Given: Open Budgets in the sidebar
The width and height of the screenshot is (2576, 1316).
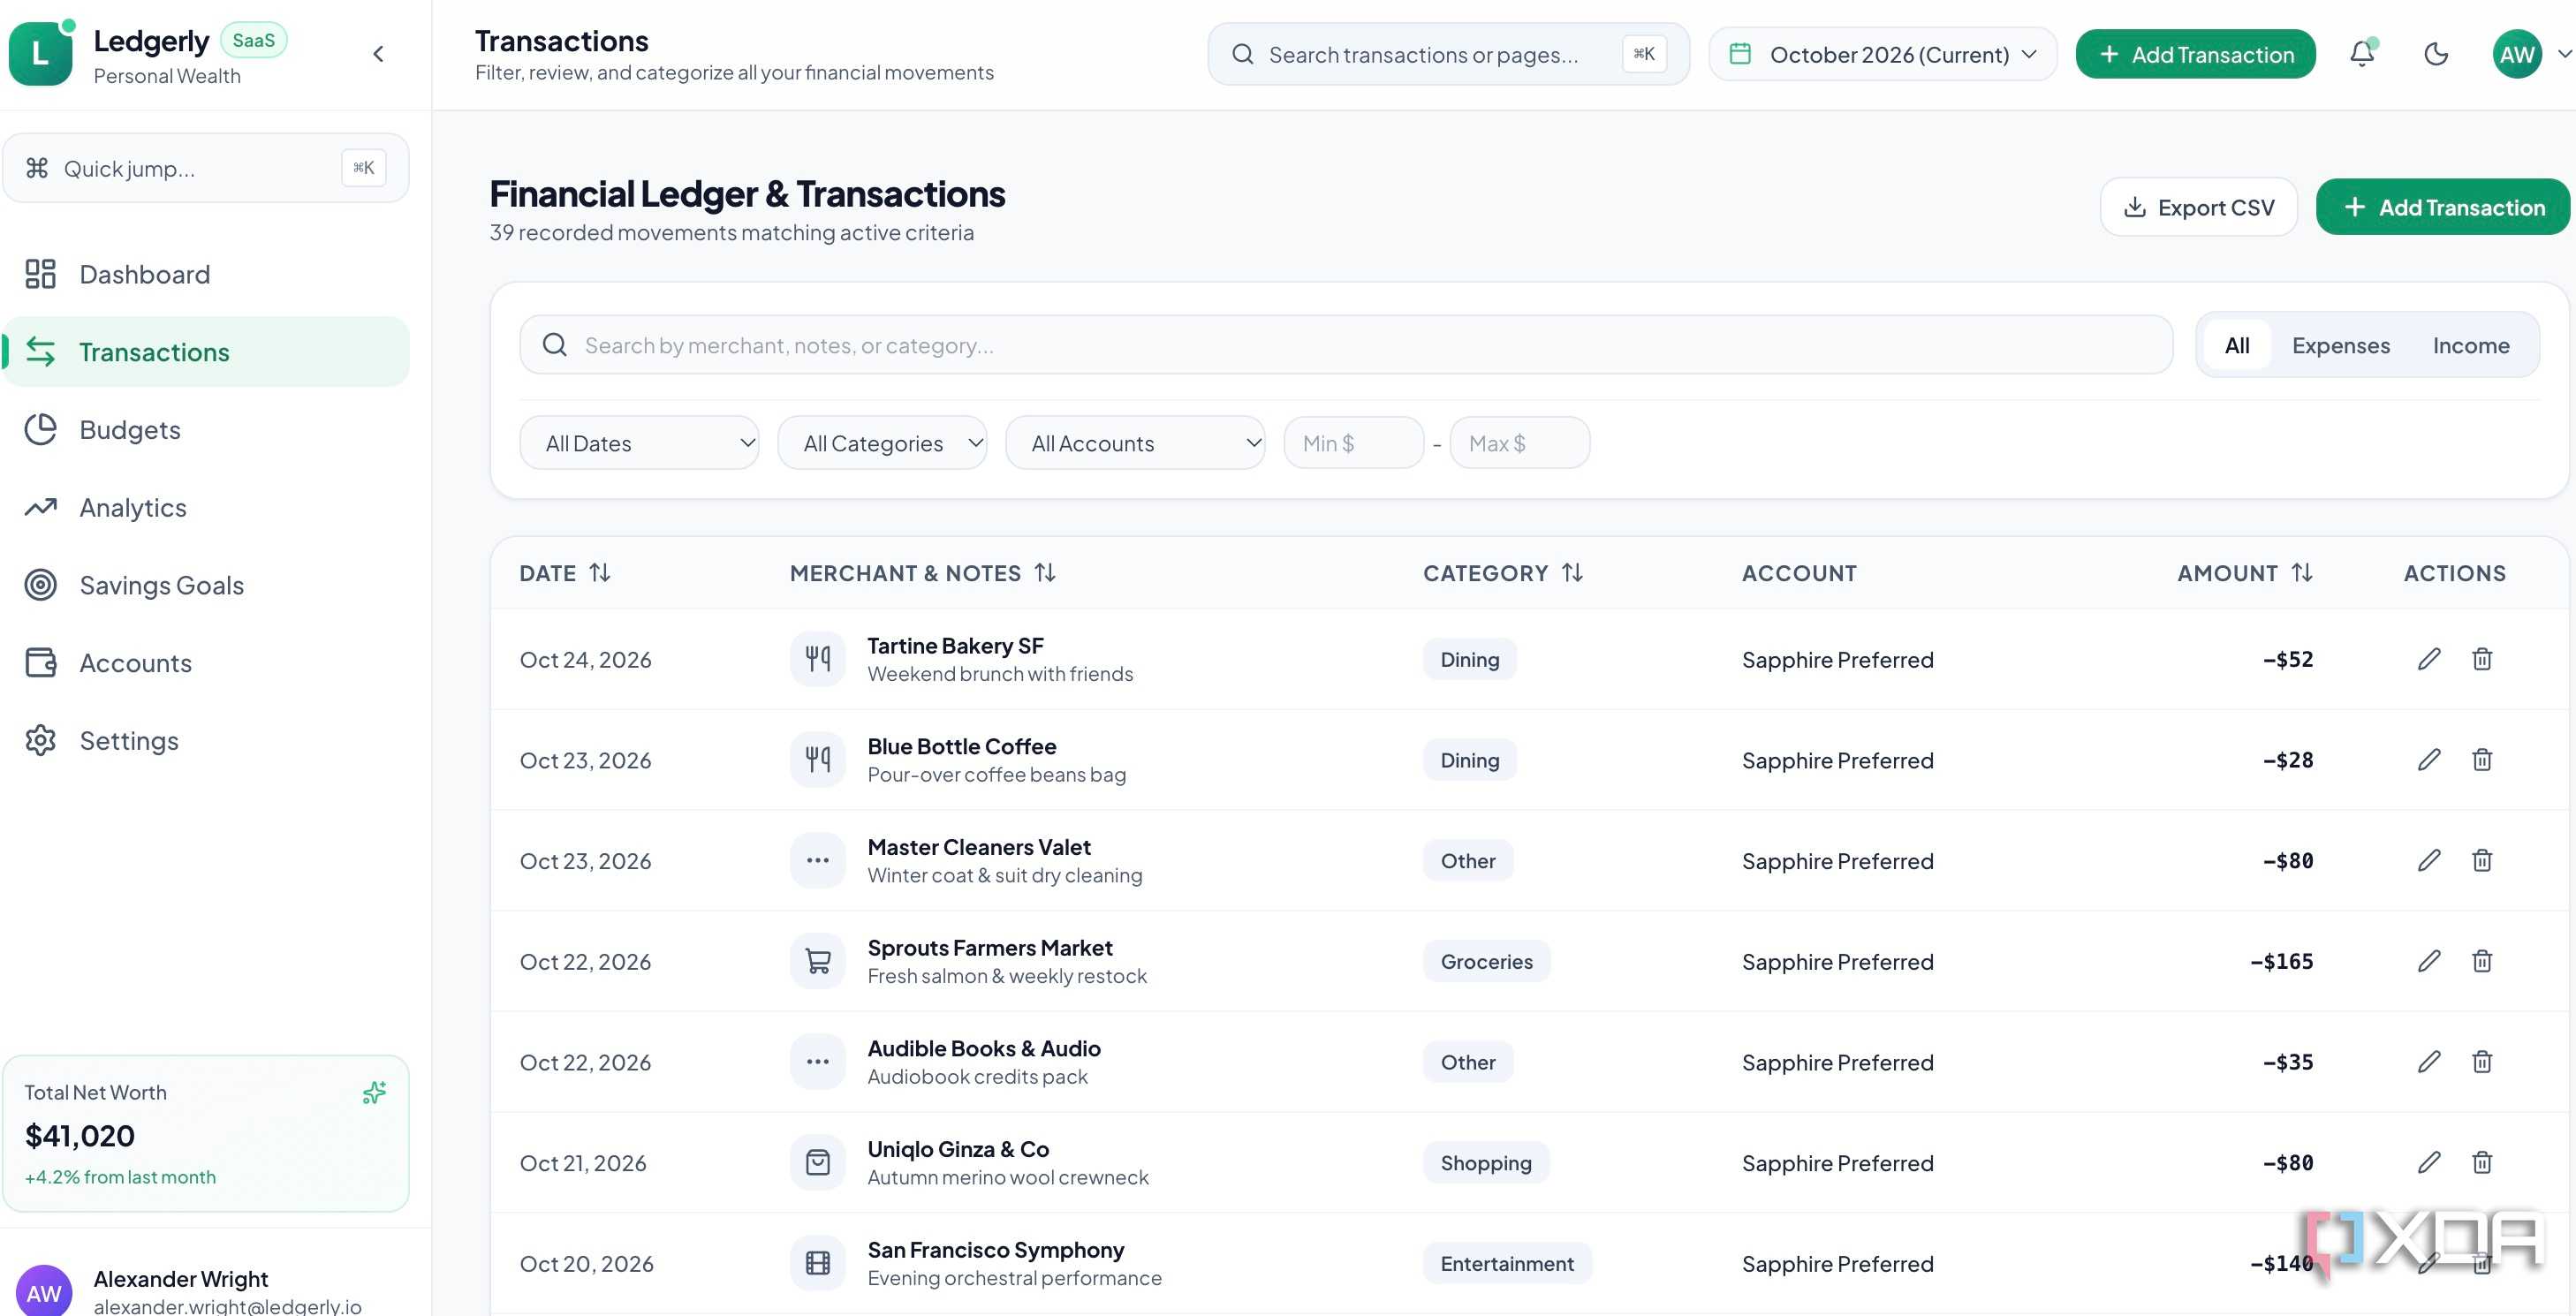Looking at the screenshot, I should [206, 430].
